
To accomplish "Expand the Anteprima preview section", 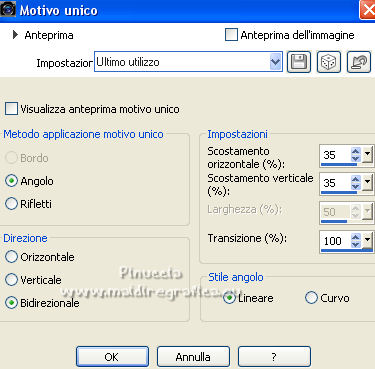I will [x=15, y=35].
